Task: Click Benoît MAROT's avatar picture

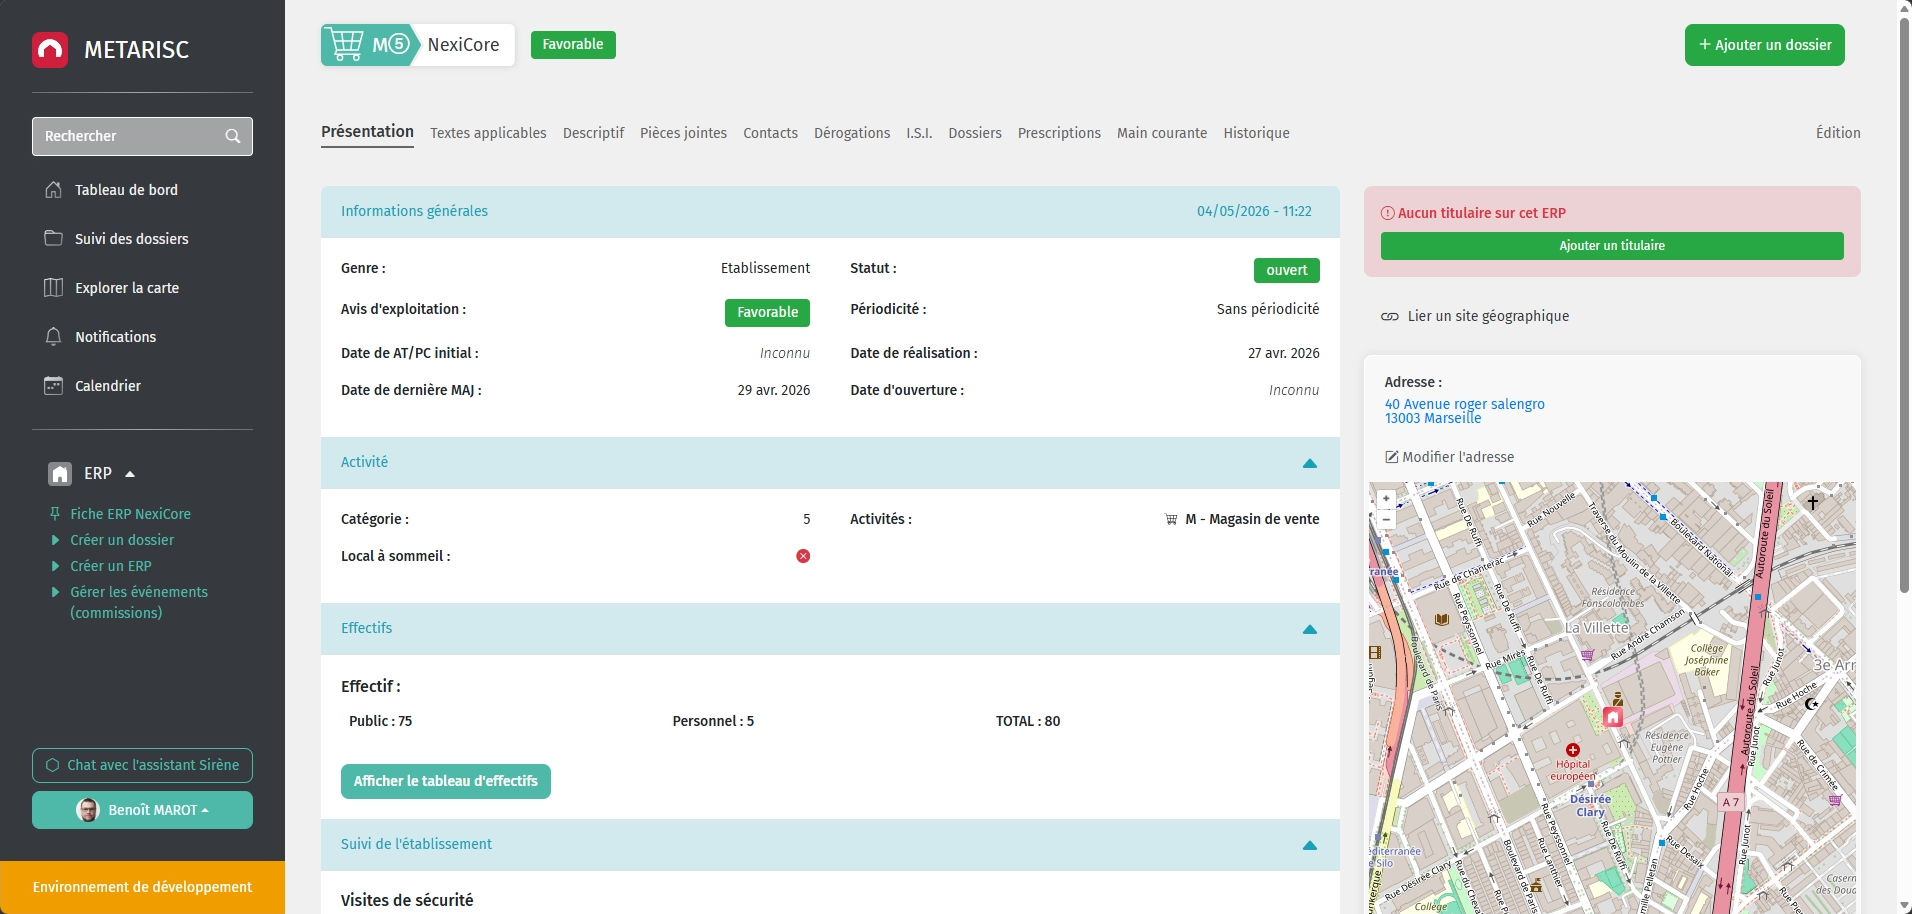Action: coord(88,810)
